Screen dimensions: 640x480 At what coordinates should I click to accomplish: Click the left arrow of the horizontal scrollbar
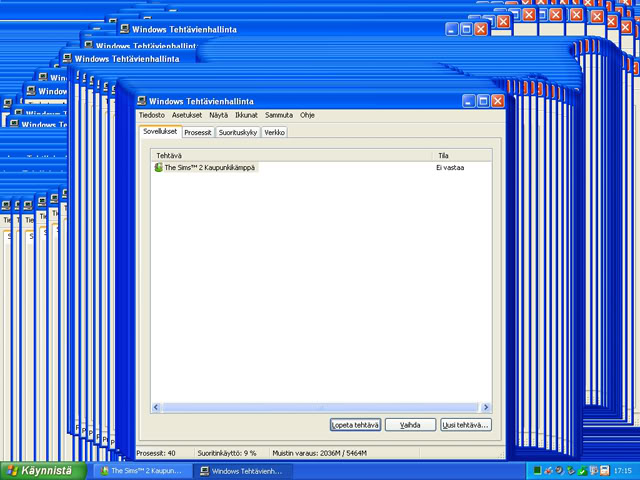click(156, 407)
